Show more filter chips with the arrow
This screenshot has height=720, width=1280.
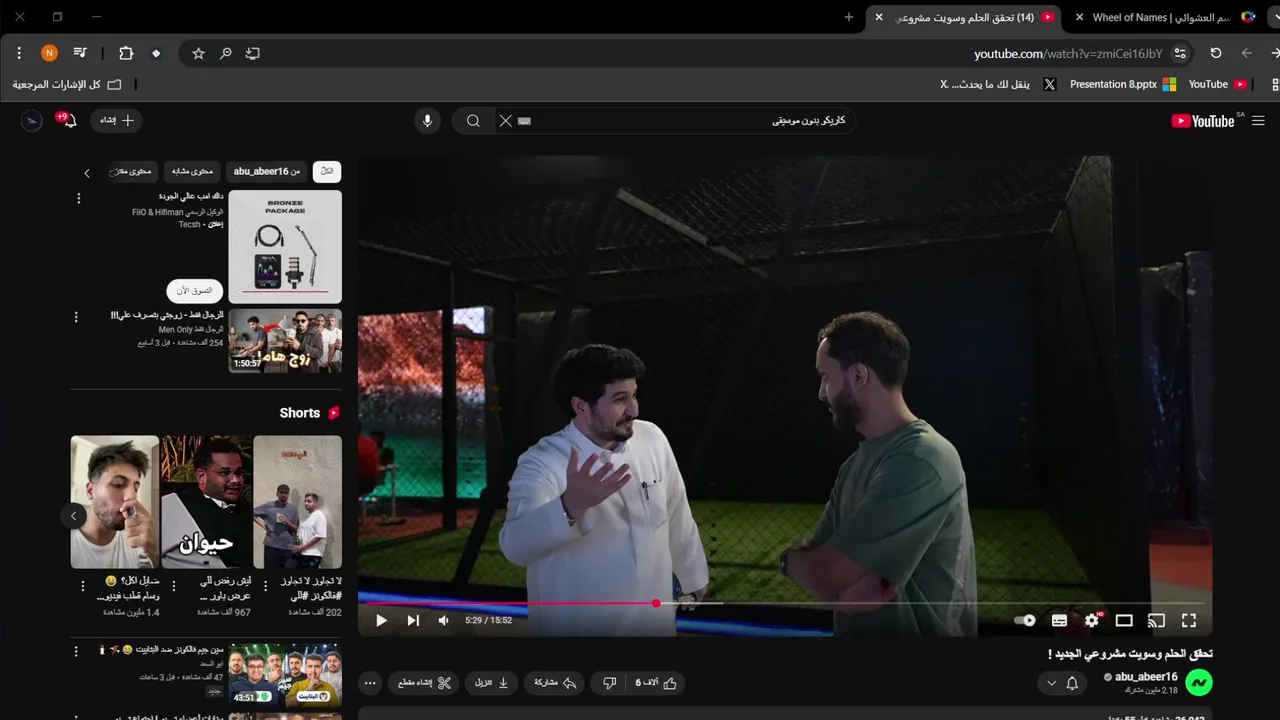[x=86, y=173]
